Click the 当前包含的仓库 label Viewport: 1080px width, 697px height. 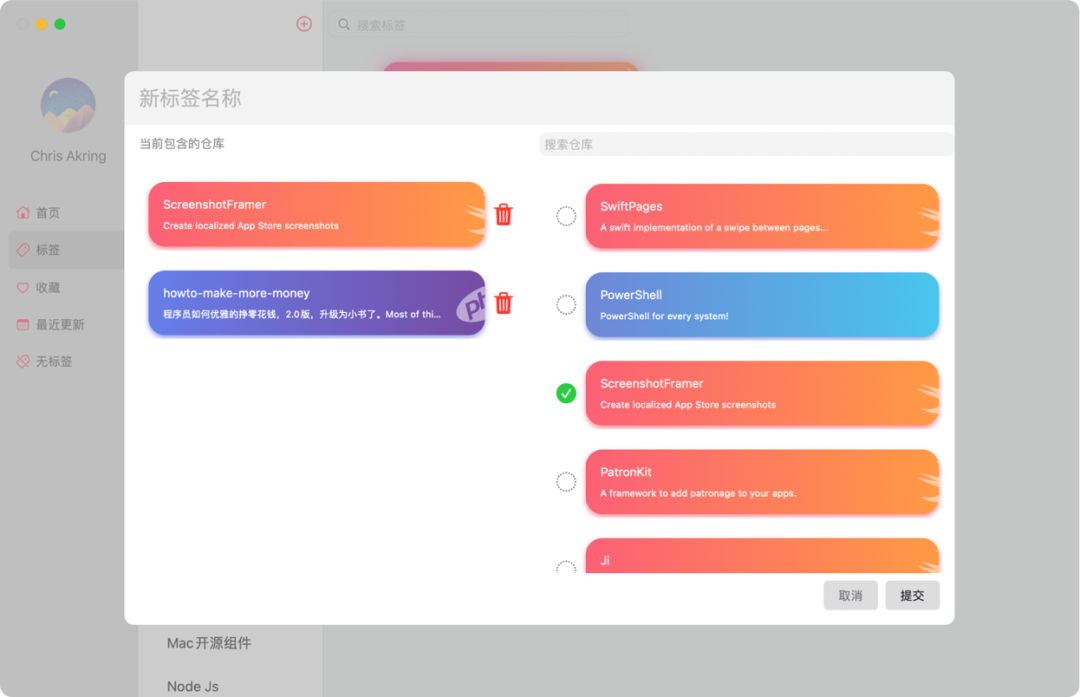coord(182,143)
